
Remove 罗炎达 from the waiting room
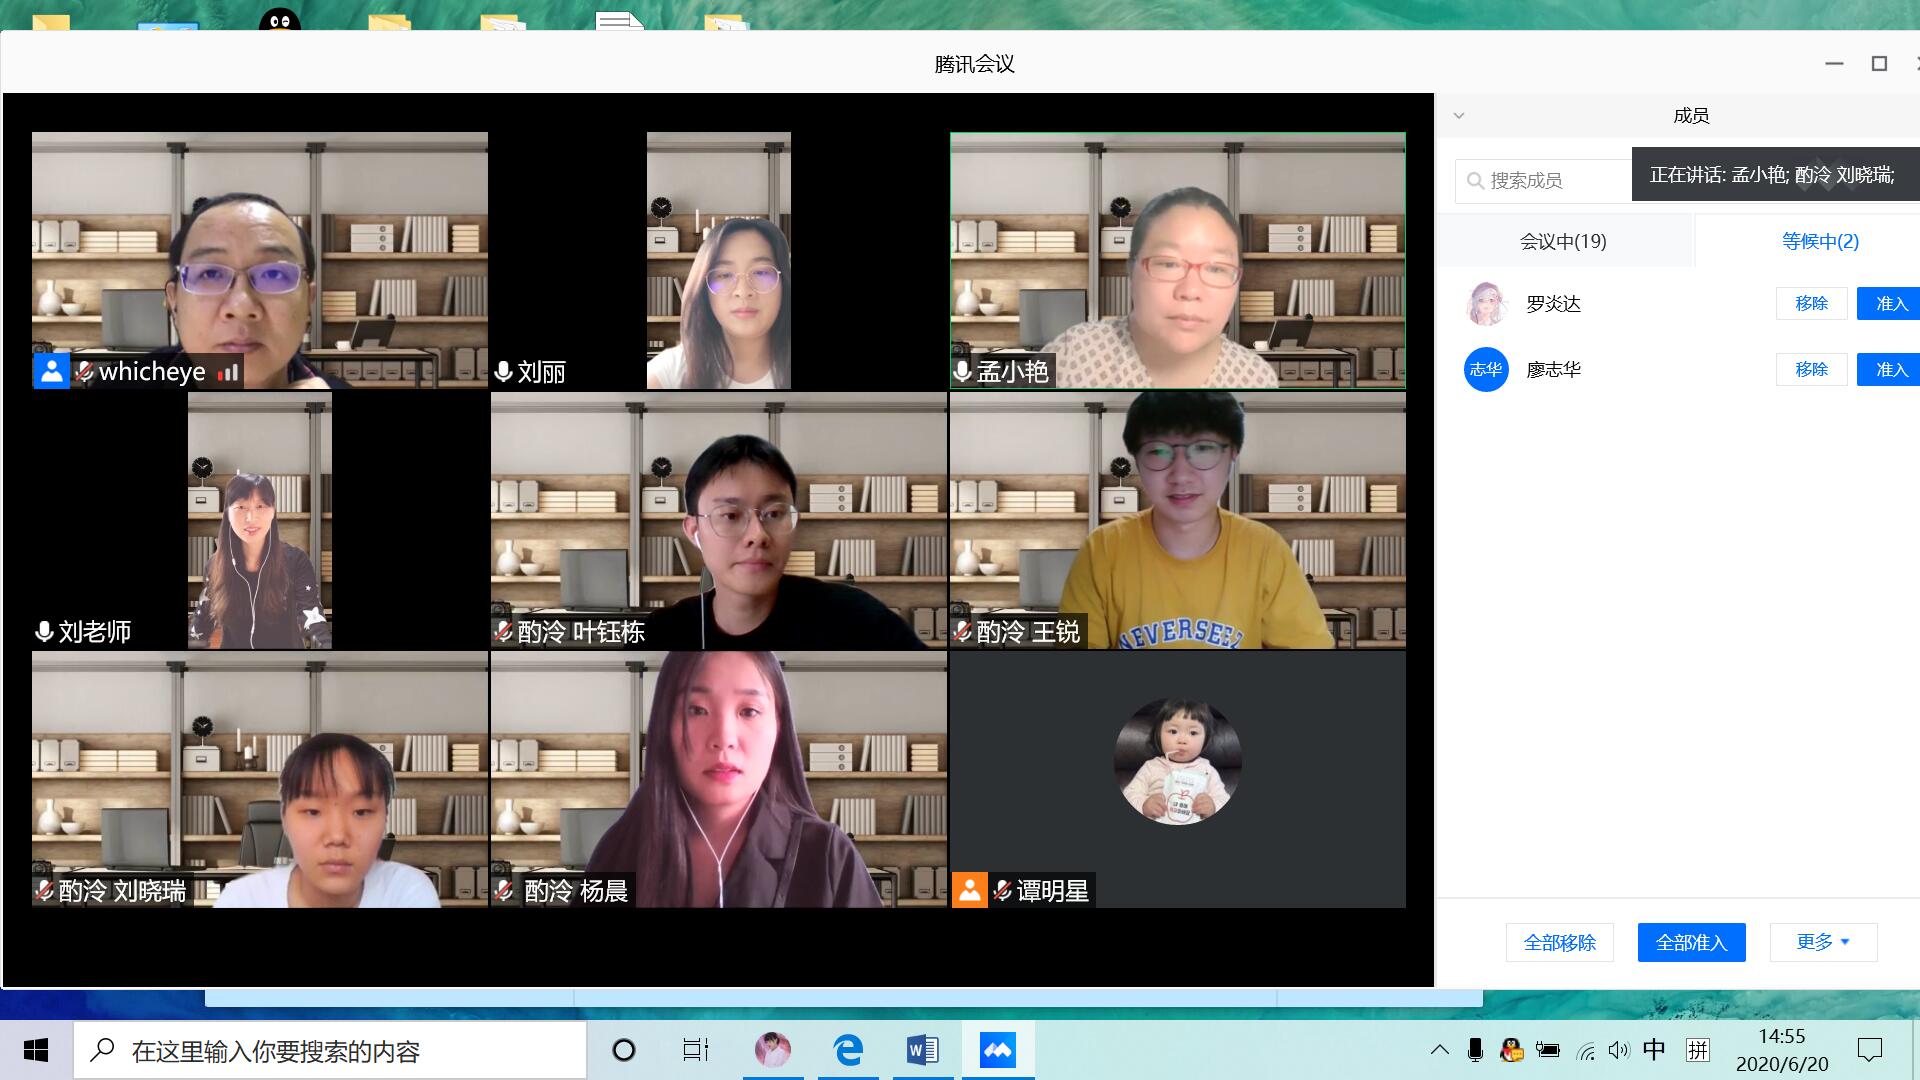tap(1811, 304)
